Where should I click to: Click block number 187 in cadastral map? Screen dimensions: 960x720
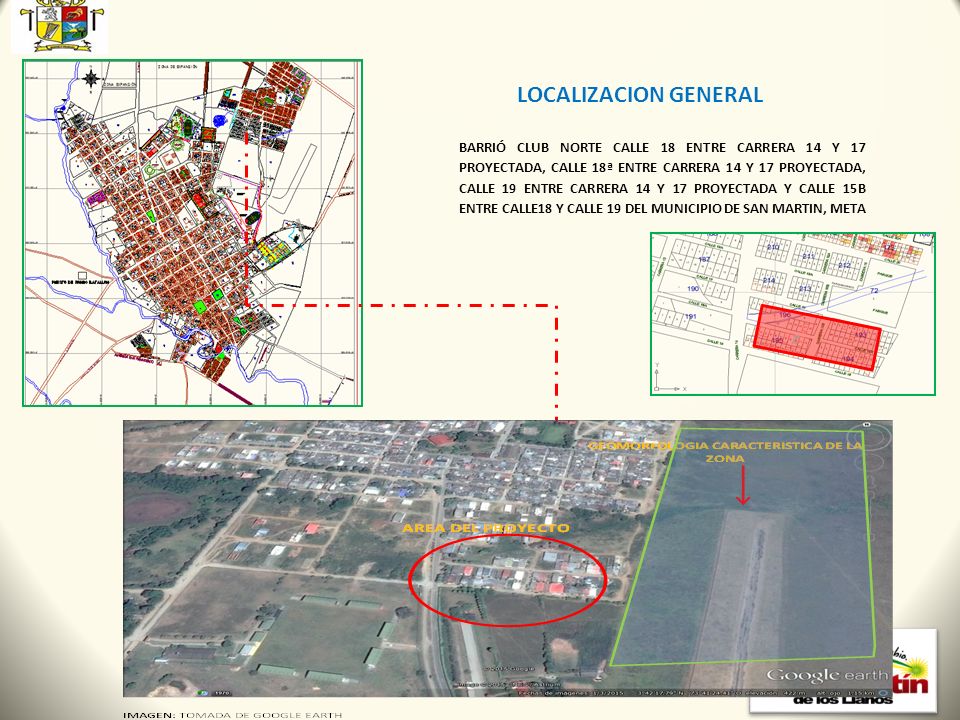pos(704,259)
